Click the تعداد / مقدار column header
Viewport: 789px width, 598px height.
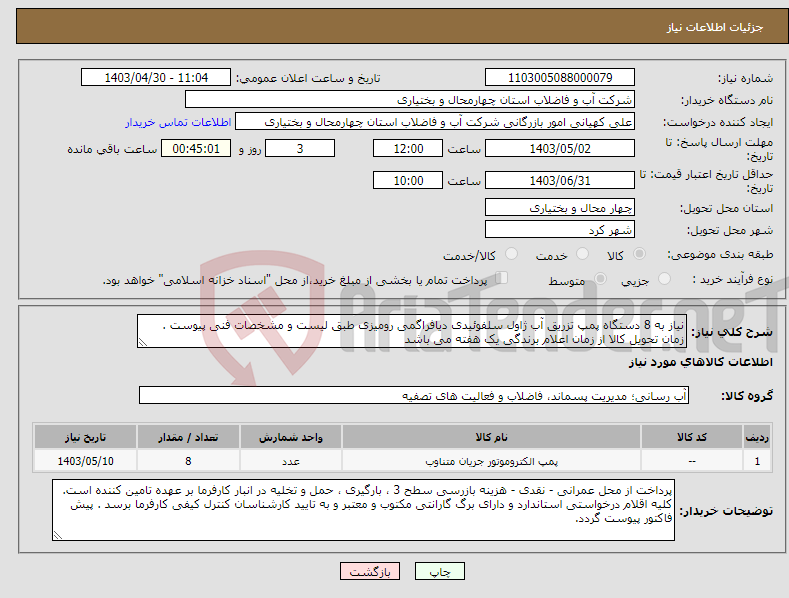coord(188,437)
